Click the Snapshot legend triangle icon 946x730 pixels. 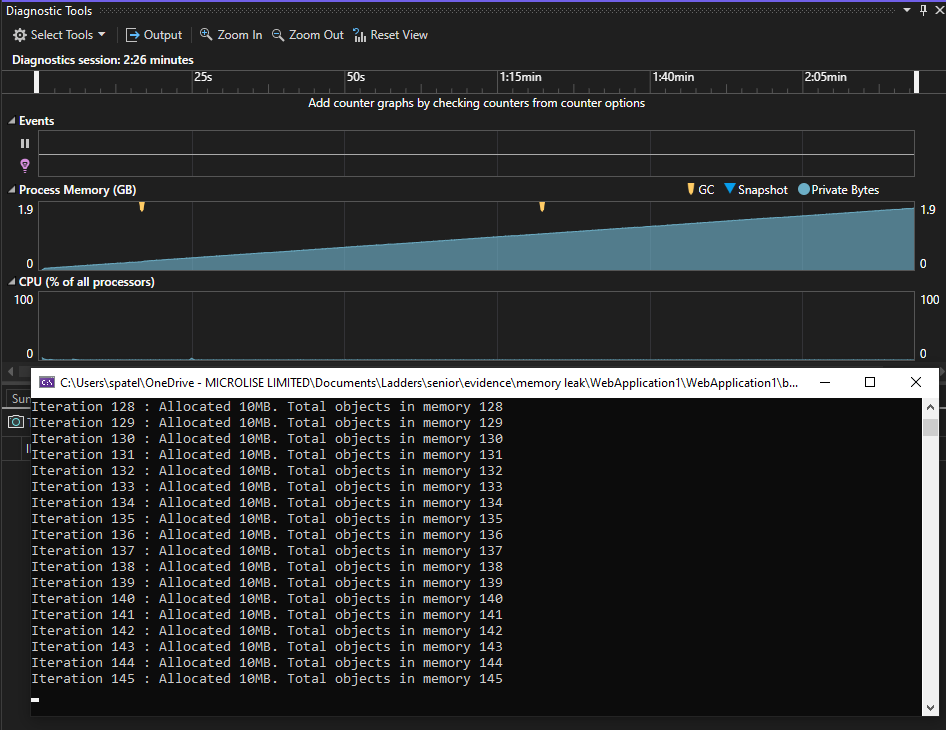729,189
